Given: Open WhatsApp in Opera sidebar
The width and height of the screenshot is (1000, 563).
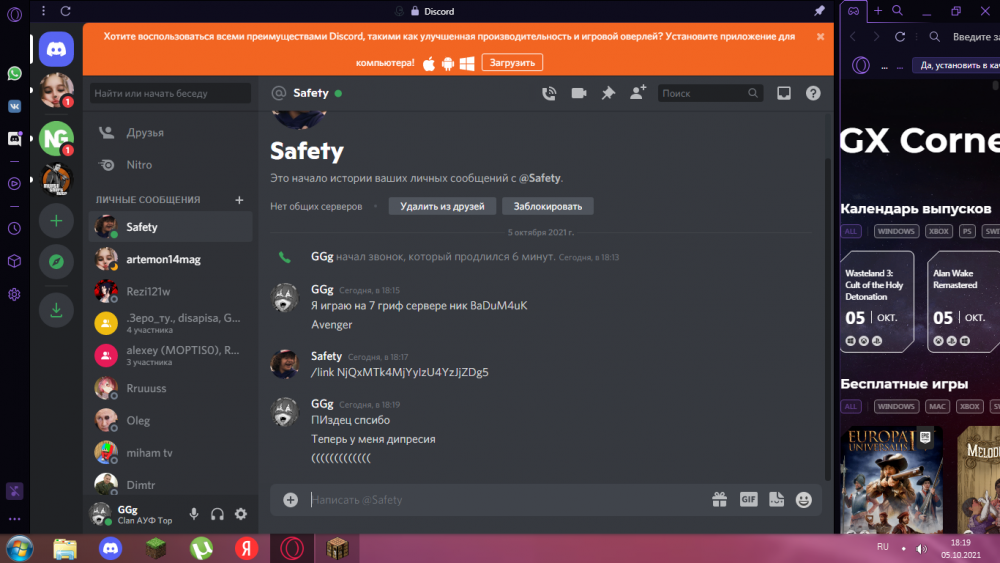Looking at the screenshot, I should pyautogui.click(x=14, y=73).
